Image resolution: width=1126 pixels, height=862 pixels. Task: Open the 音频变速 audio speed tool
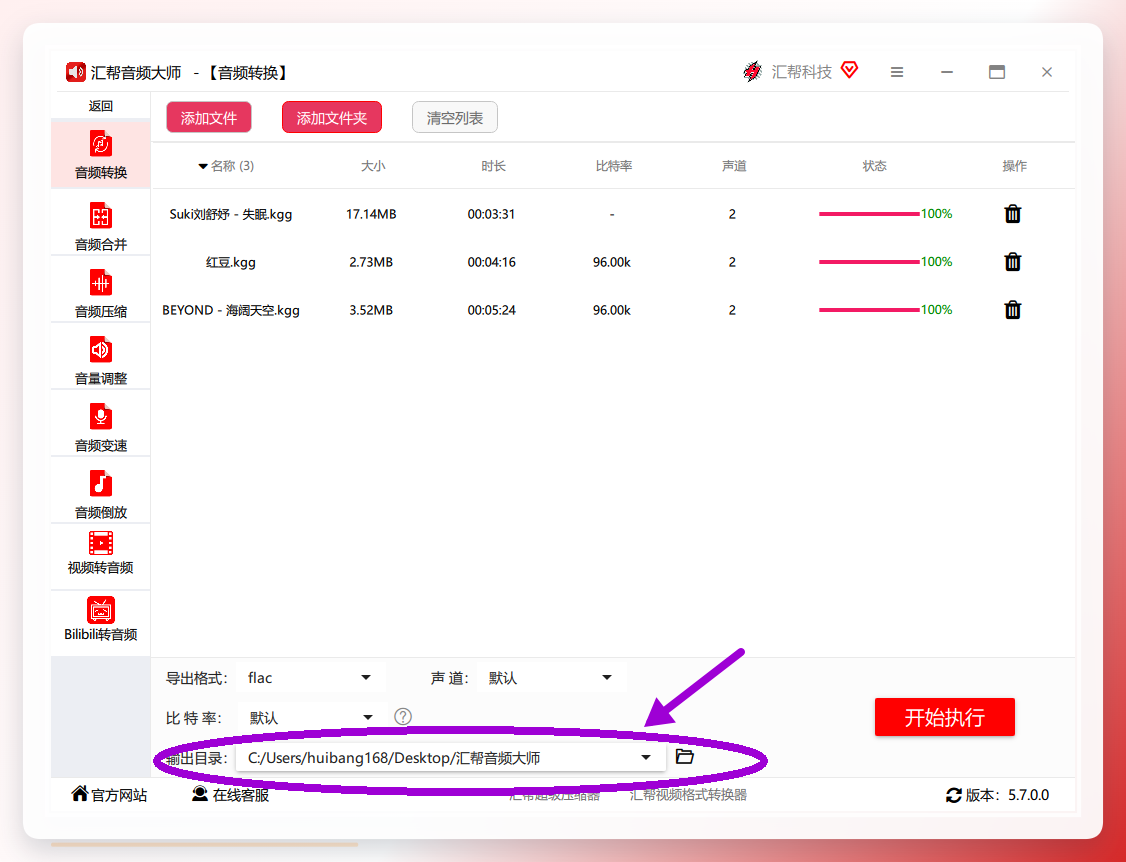(x=101, y=427)
